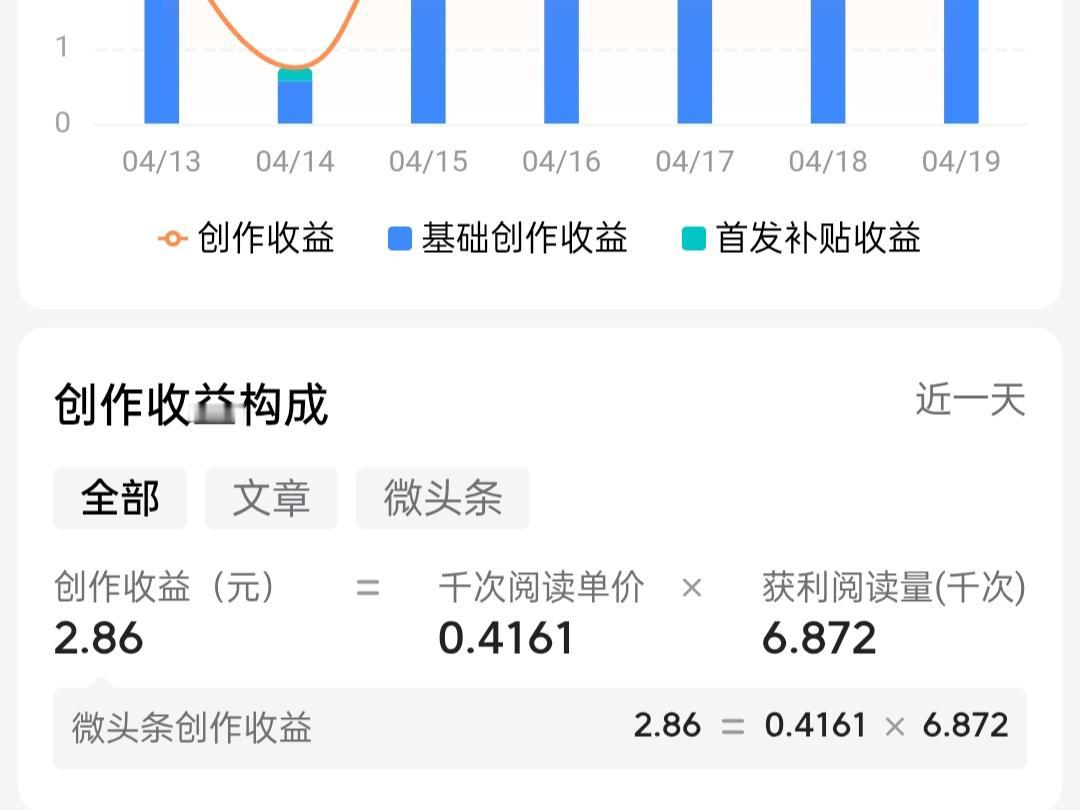The height and width of the screenshot is (810, 1080).
Task: Click the 04/15 blue bar
Action: click(428, 62)
